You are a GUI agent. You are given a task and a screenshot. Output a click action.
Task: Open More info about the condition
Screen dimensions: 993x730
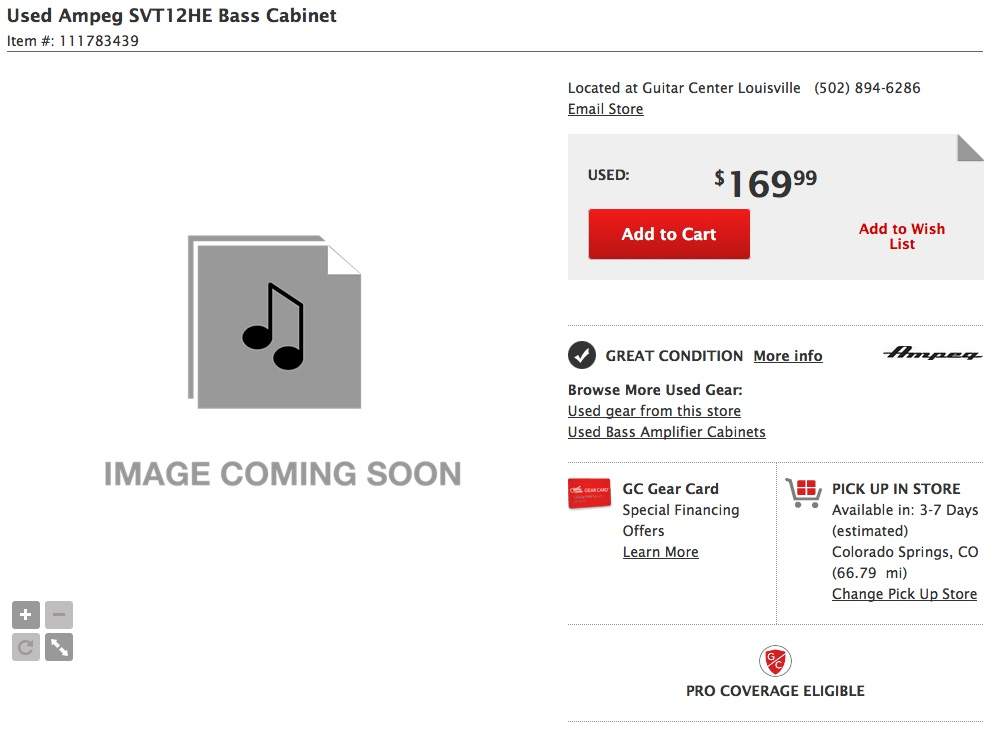788,356
